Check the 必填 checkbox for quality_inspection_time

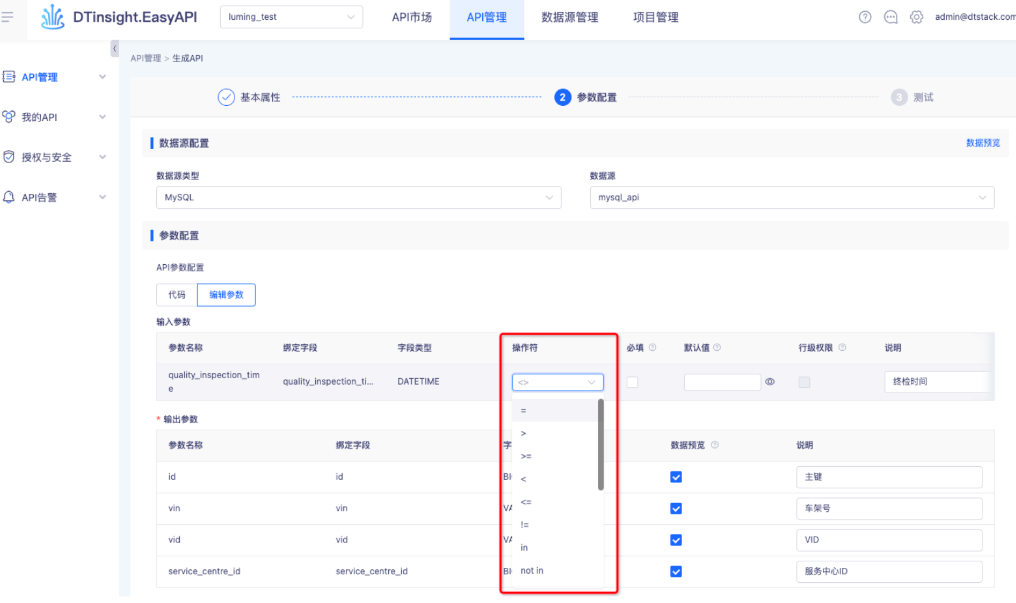(x=632, y=382)
